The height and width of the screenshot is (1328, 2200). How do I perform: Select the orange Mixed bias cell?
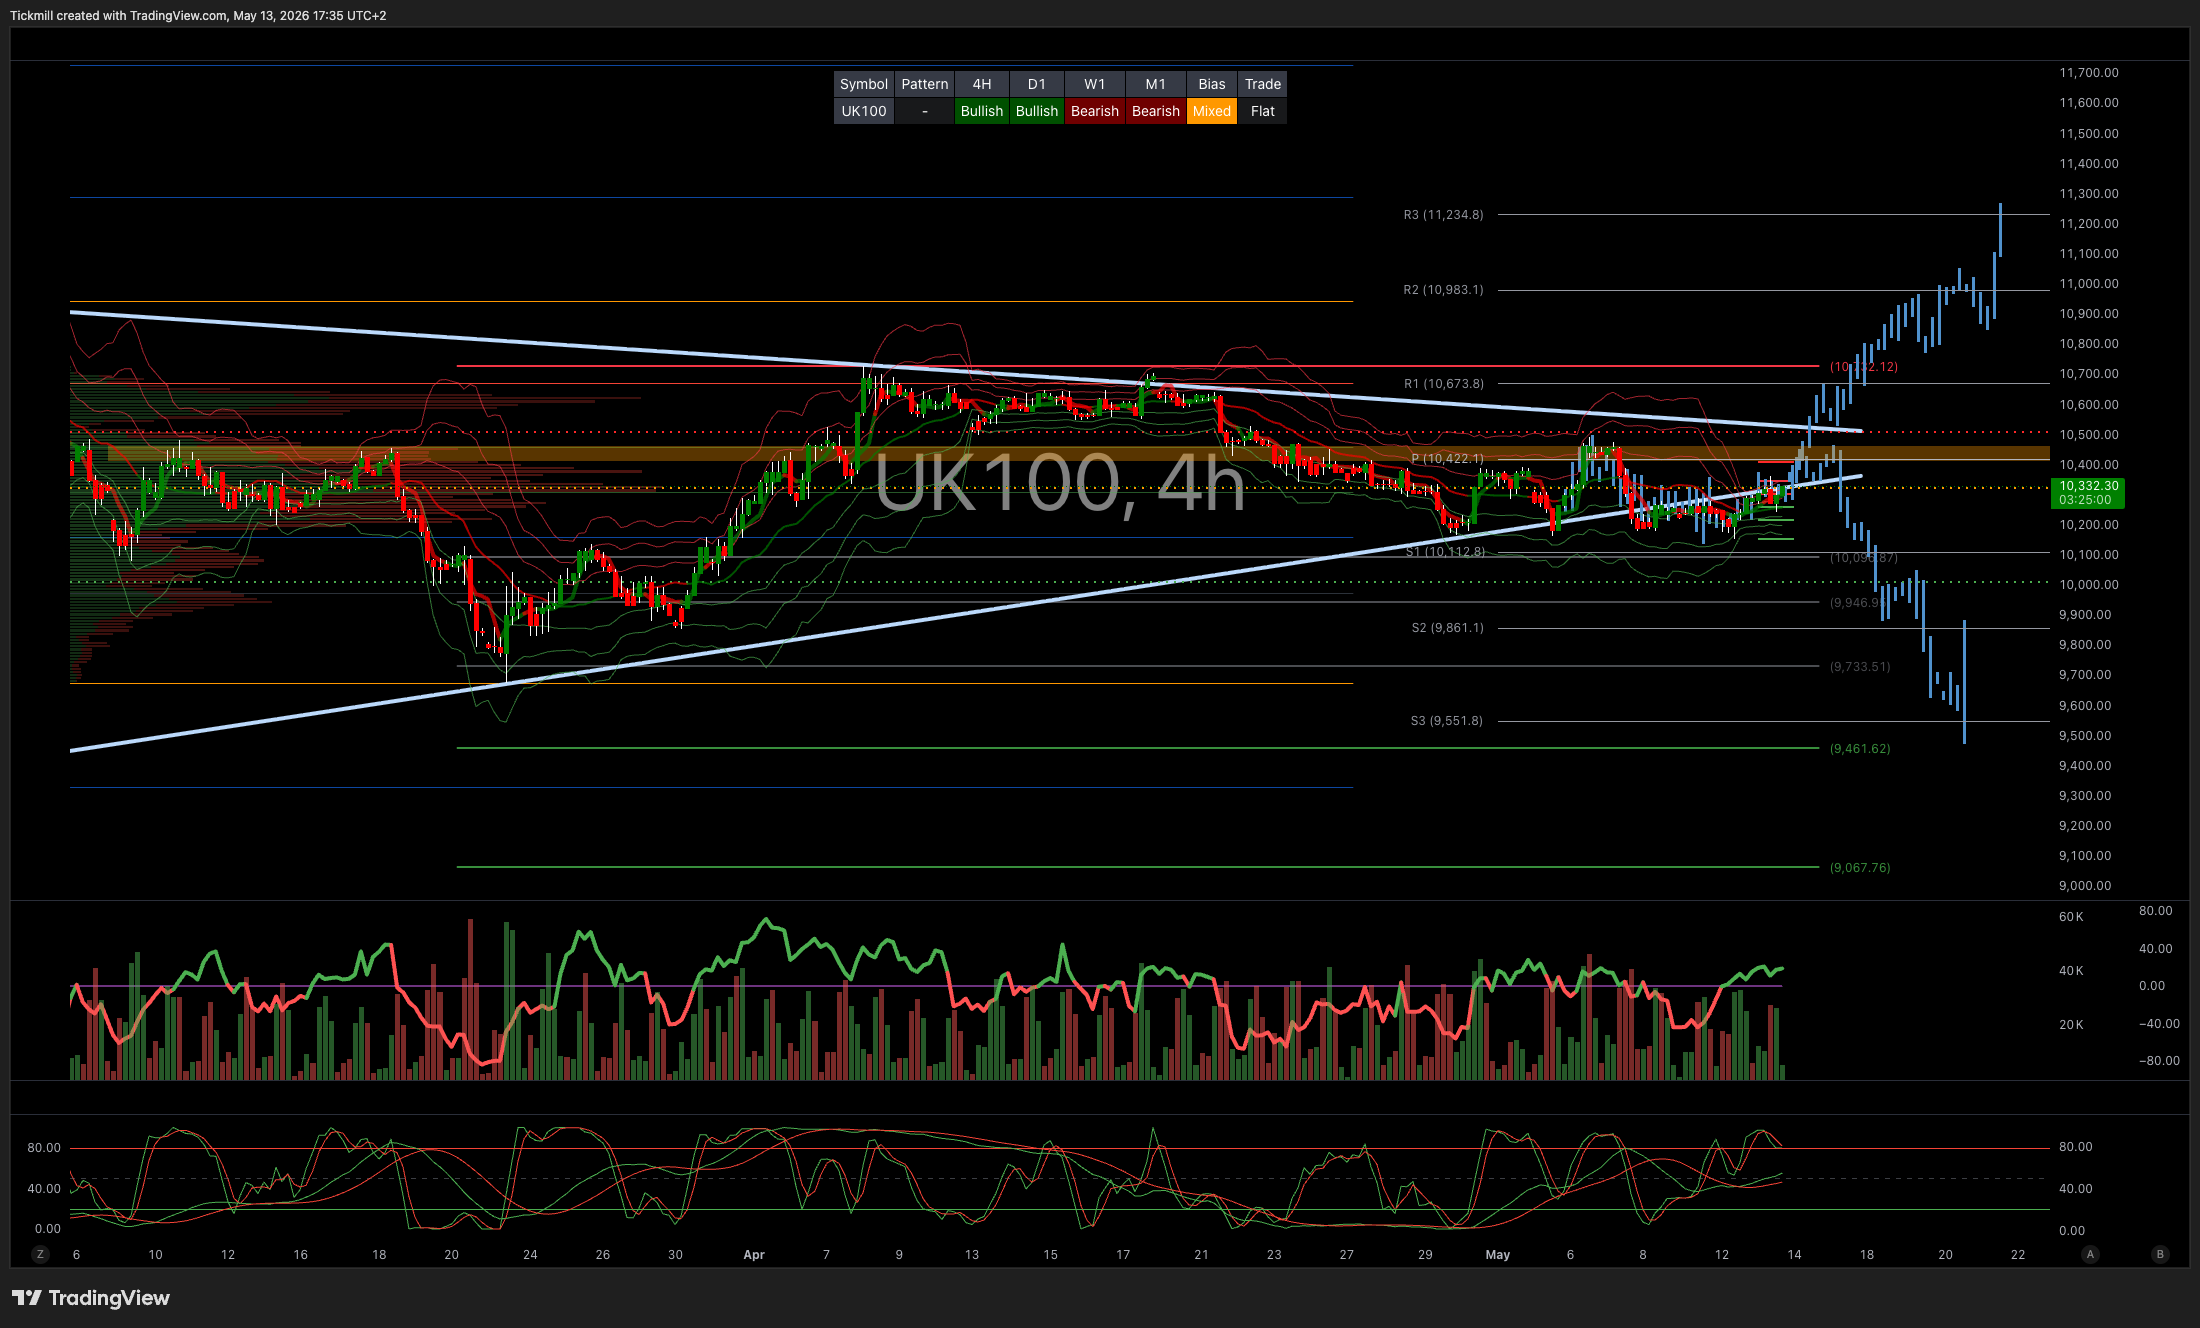(1212, 111)
